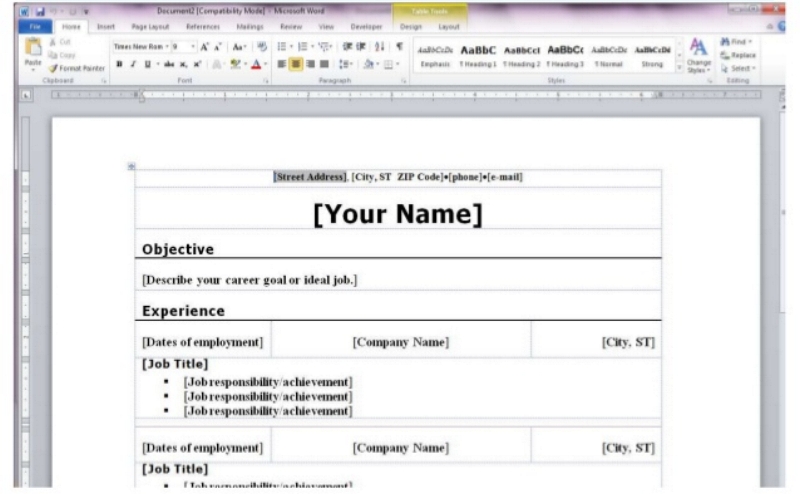Save the document from Quick Access toolbar

[40, 11]
